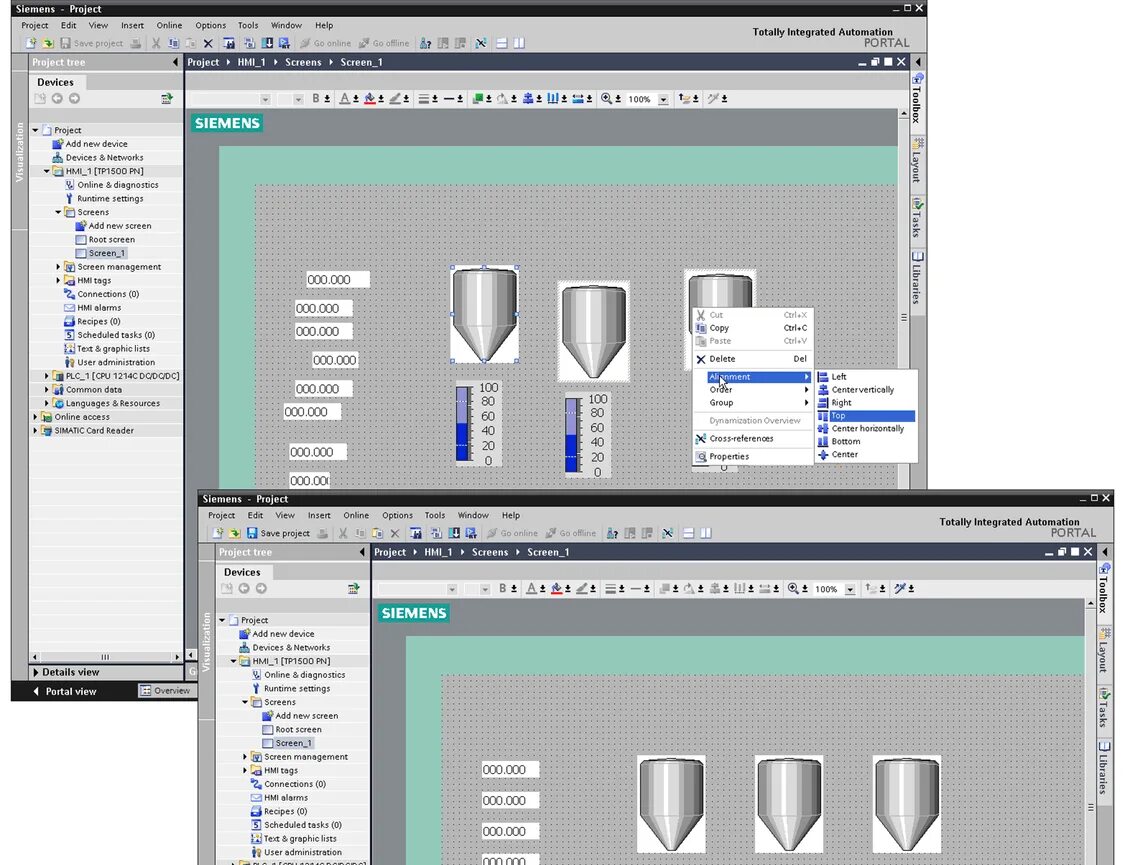The width and height of the screenshot is (1125, 865).
Task: Open Insert menu in upper window
Action: coord(132,25)
